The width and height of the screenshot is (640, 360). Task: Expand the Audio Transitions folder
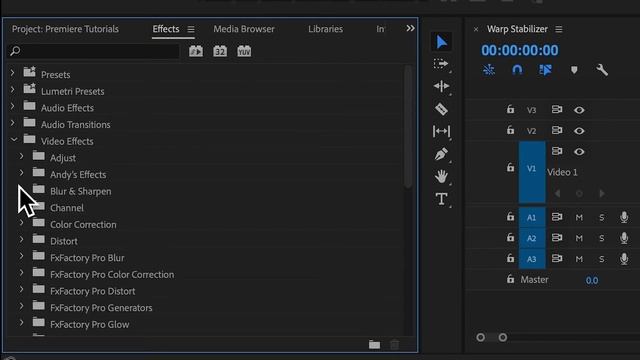click(x=12, y=123)
